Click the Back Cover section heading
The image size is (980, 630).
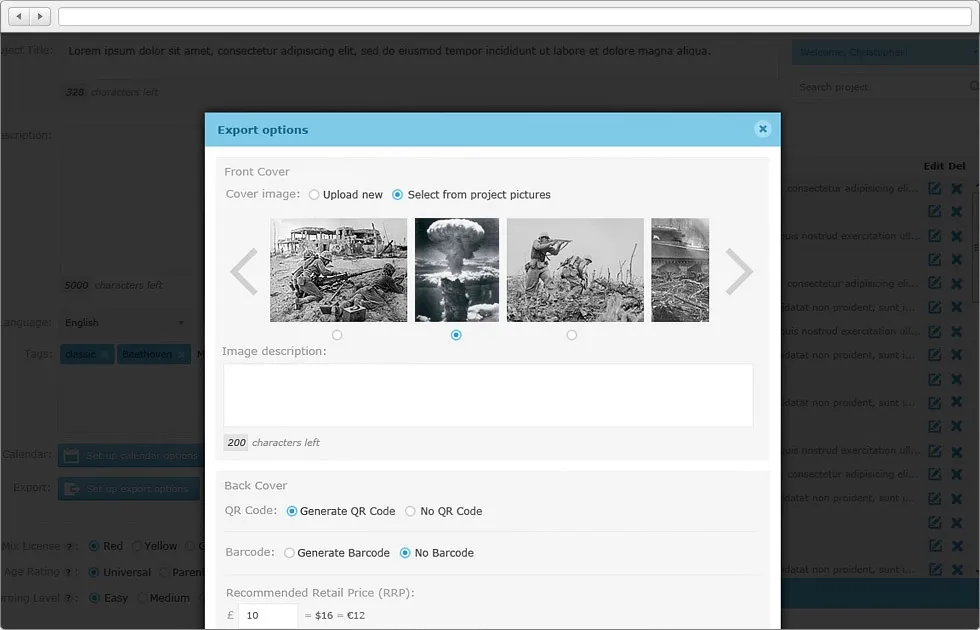click(x=256, y=486)
